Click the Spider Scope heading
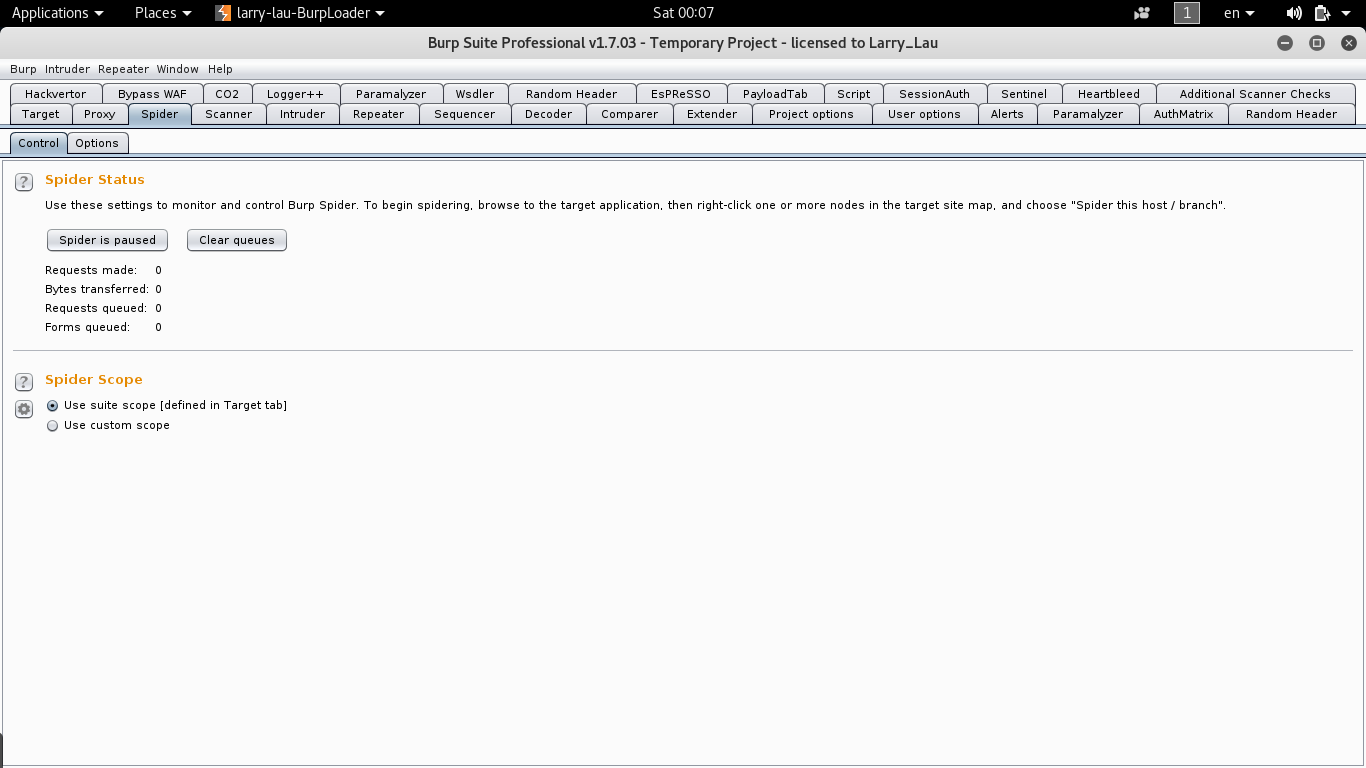Image resolution: width=1366 pixels, height=768 pixels. tap(94, 380)
